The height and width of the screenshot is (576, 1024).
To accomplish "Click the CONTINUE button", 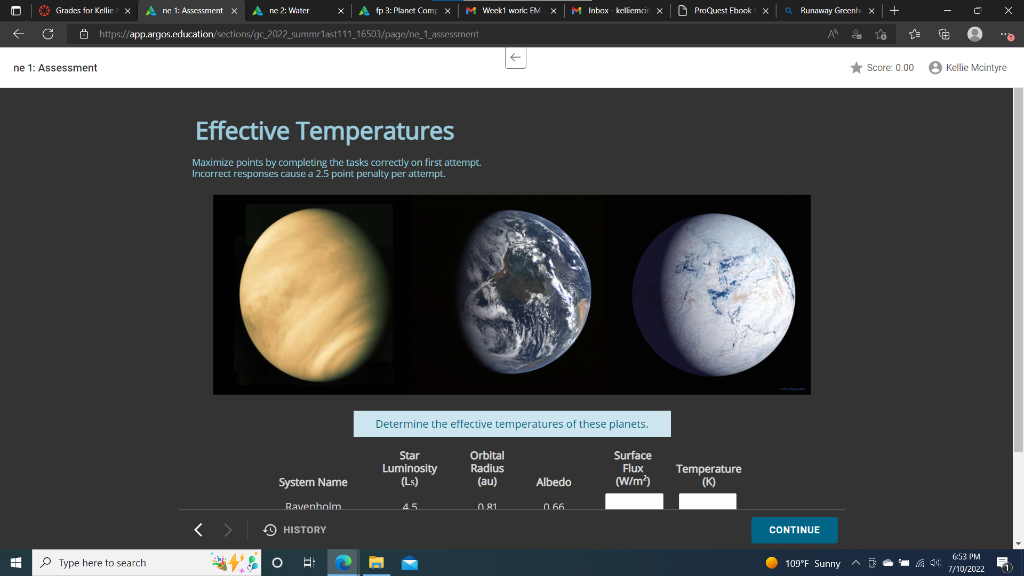I will click(794, 530).
